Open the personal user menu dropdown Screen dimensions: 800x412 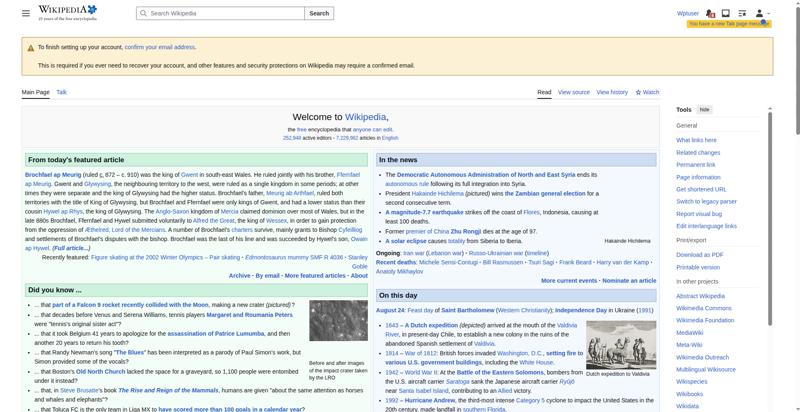[x=762, y=13]
